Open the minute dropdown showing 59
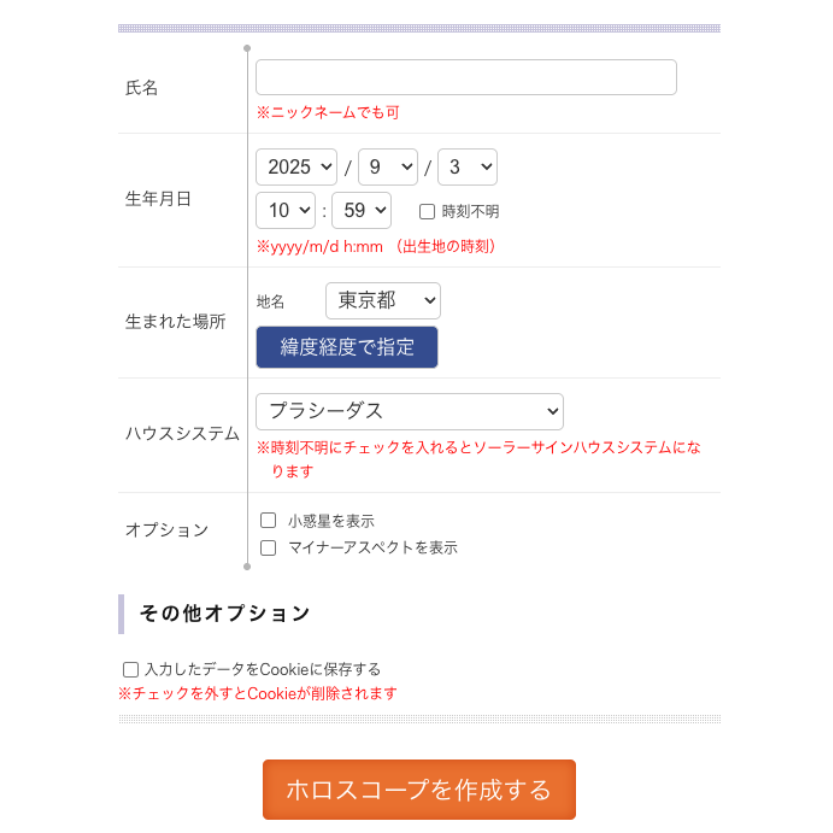The height and width of the screenshot is (833, 833). [x=362, y=210]
